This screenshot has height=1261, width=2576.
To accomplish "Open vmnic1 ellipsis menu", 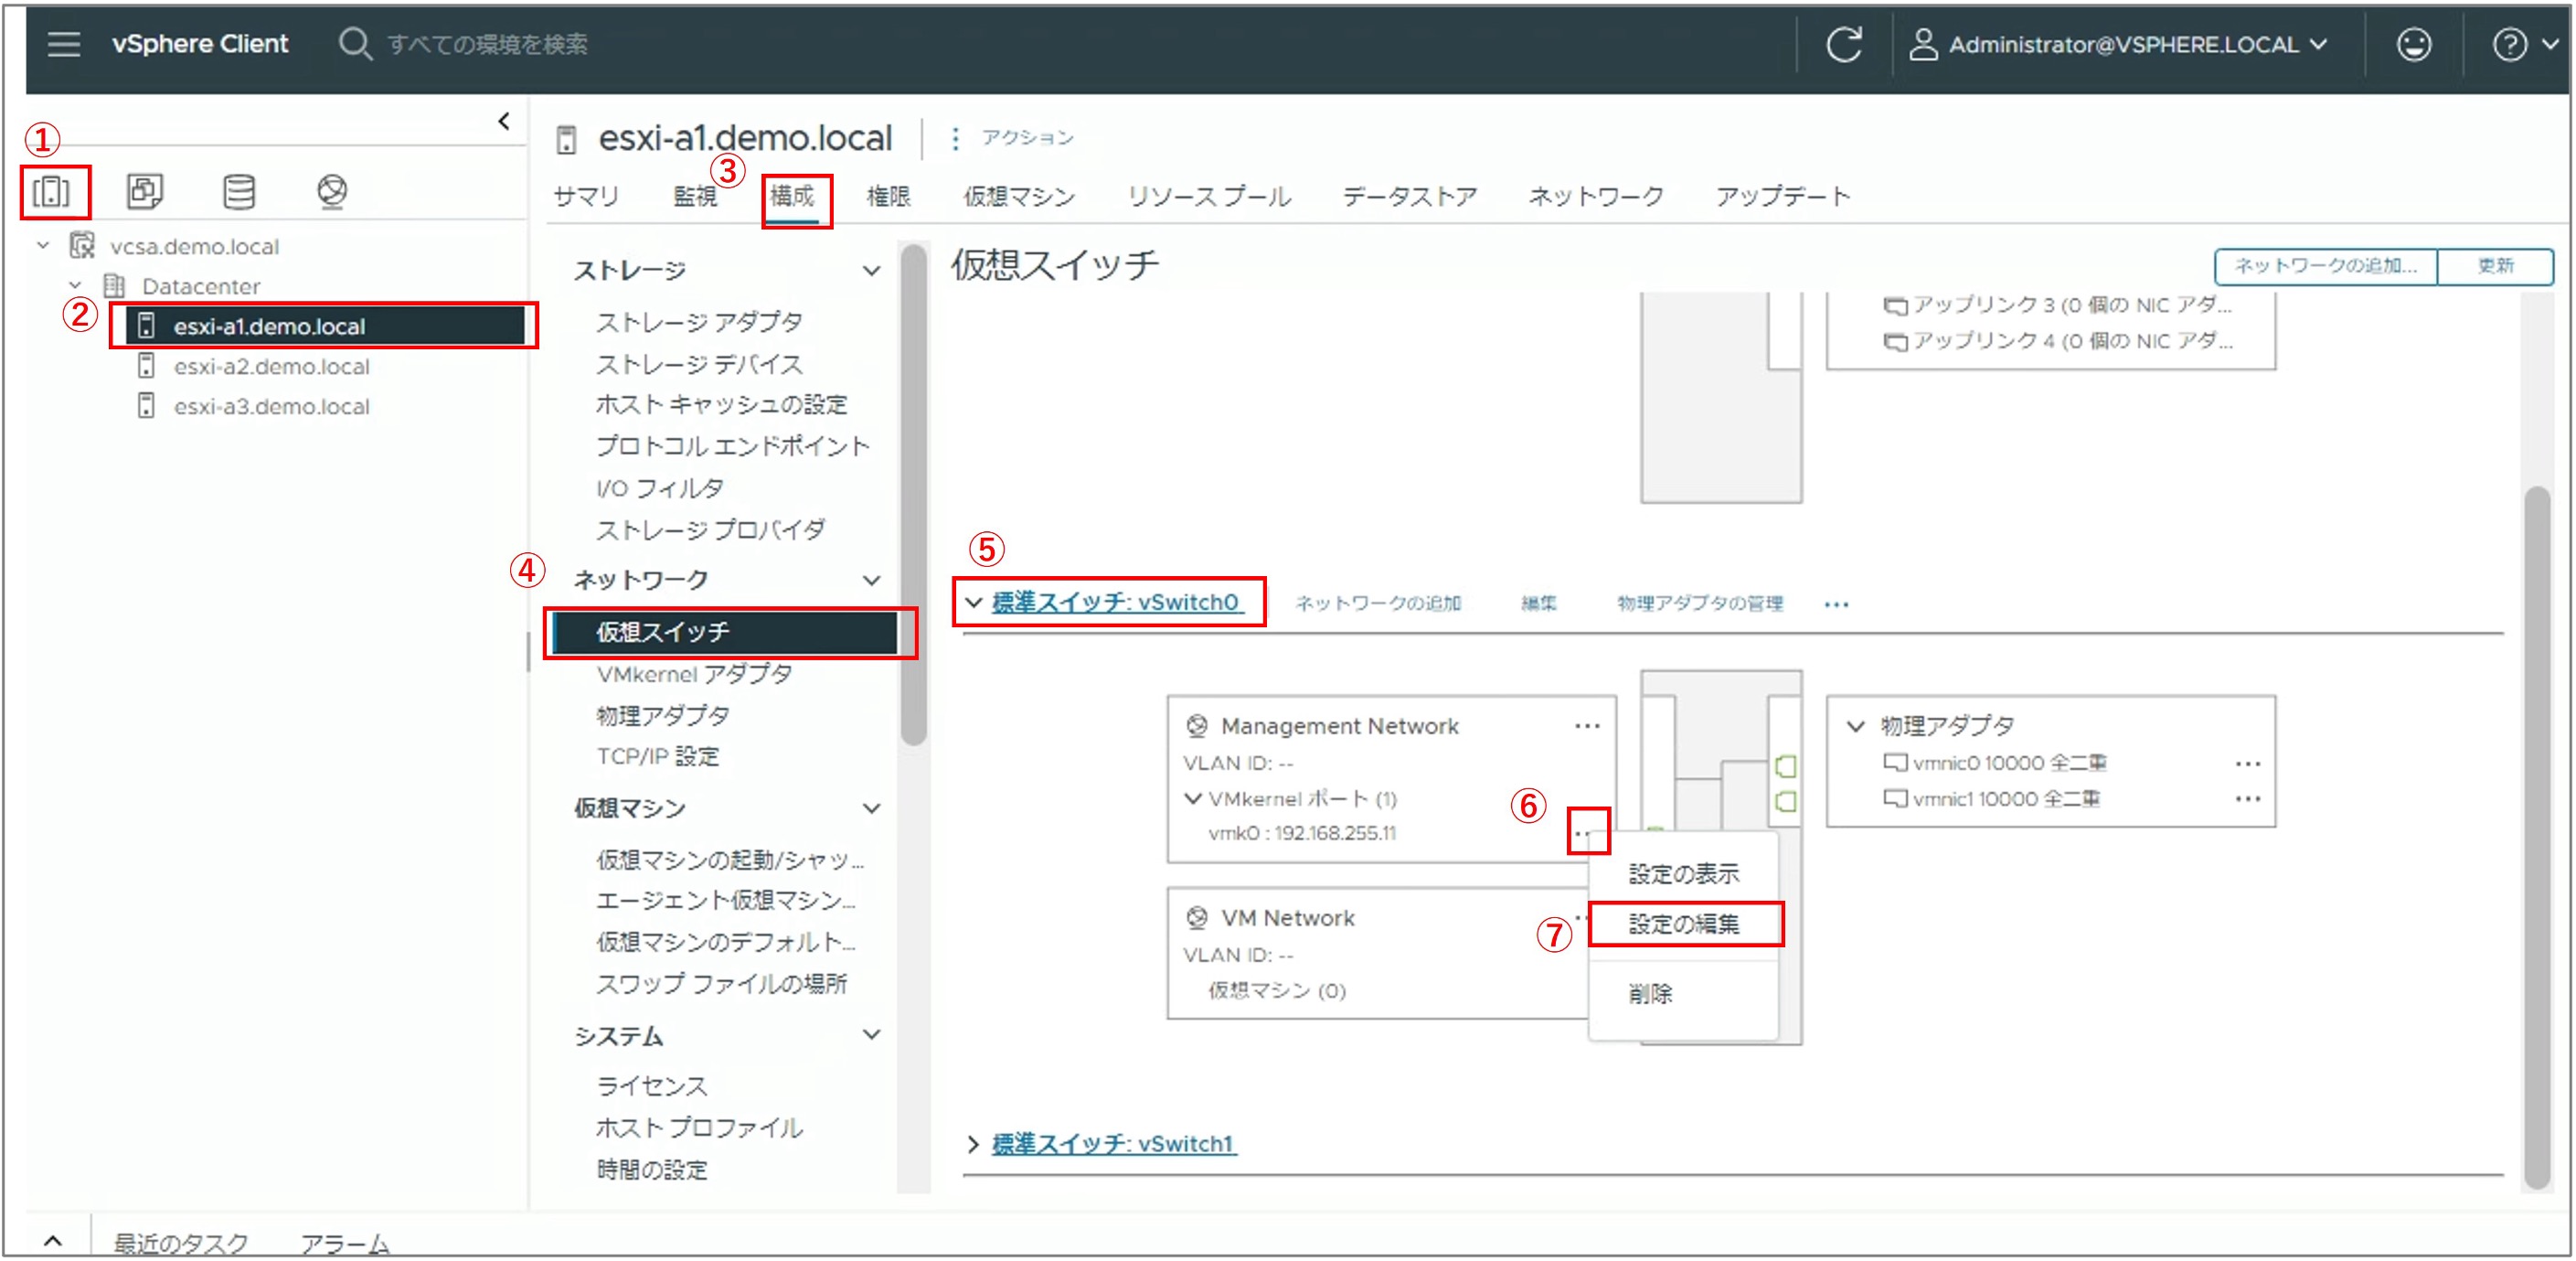I will tap(2247, 798).
